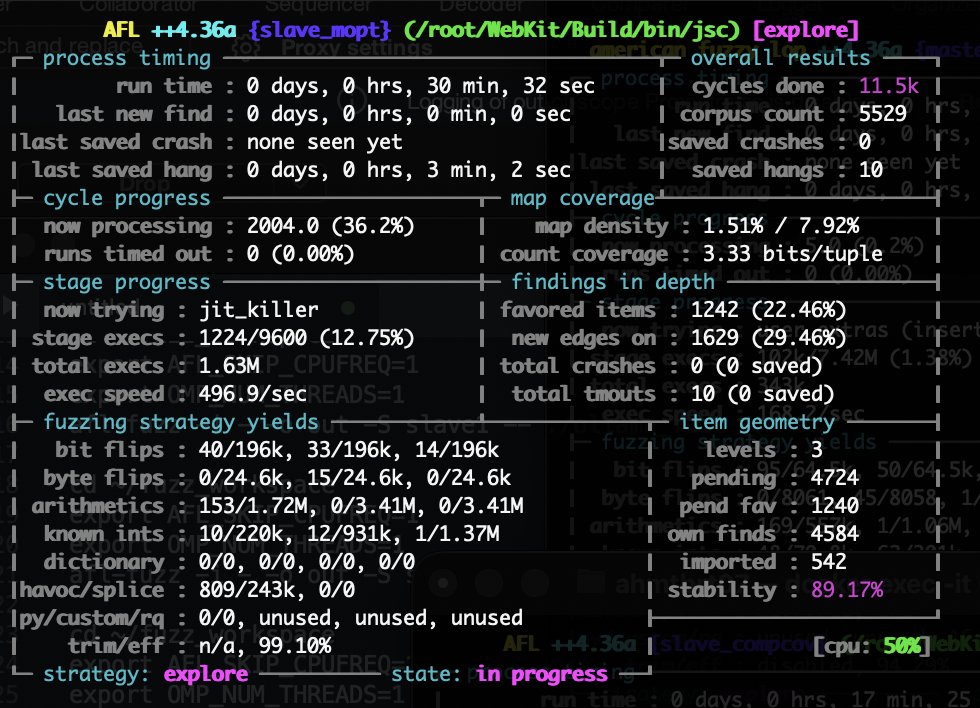
Task: Click pending value 4724
Action: click(834, 478)
